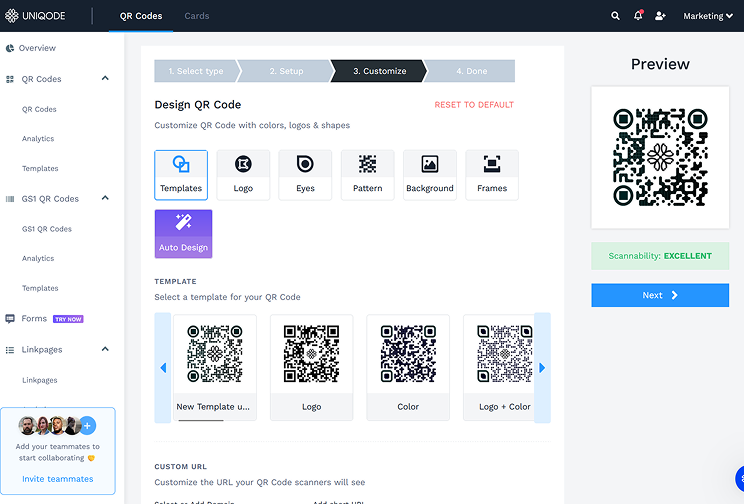
Task: Open the Pattern design option
Action: click(367, 175)
